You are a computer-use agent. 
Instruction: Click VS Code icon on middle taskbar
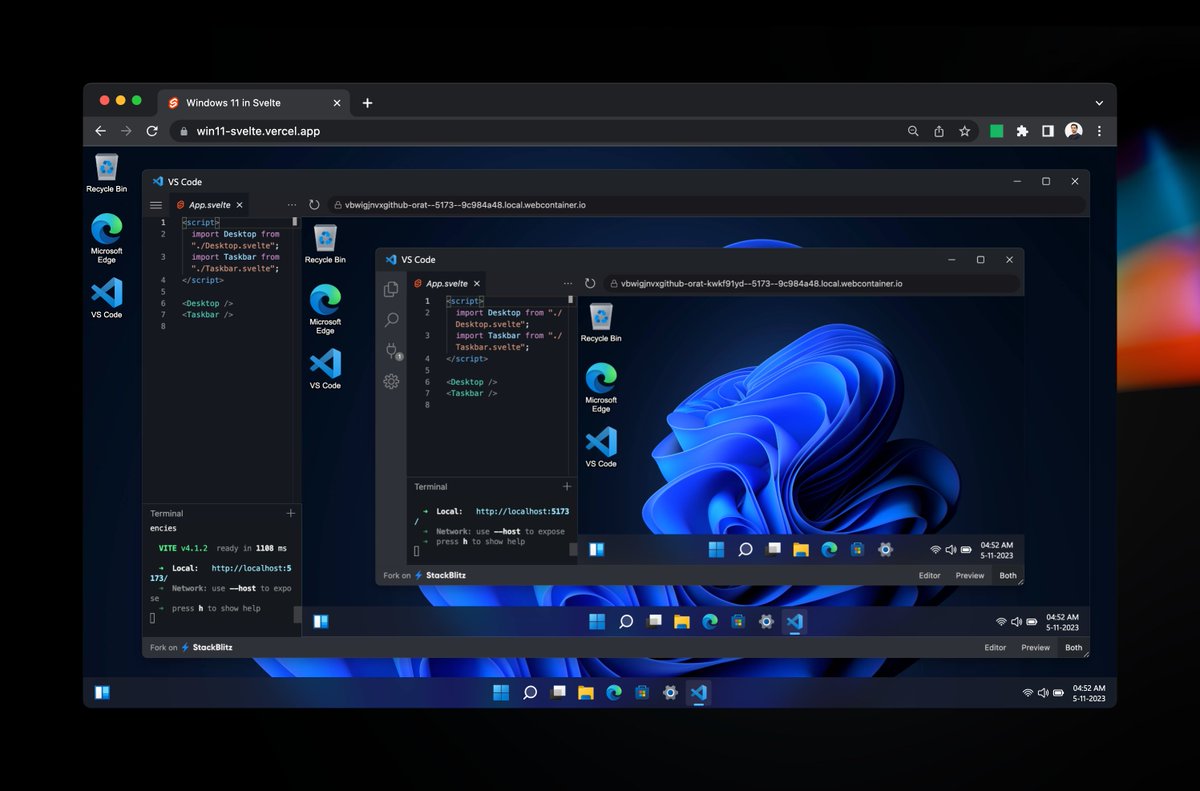[795, 621]
